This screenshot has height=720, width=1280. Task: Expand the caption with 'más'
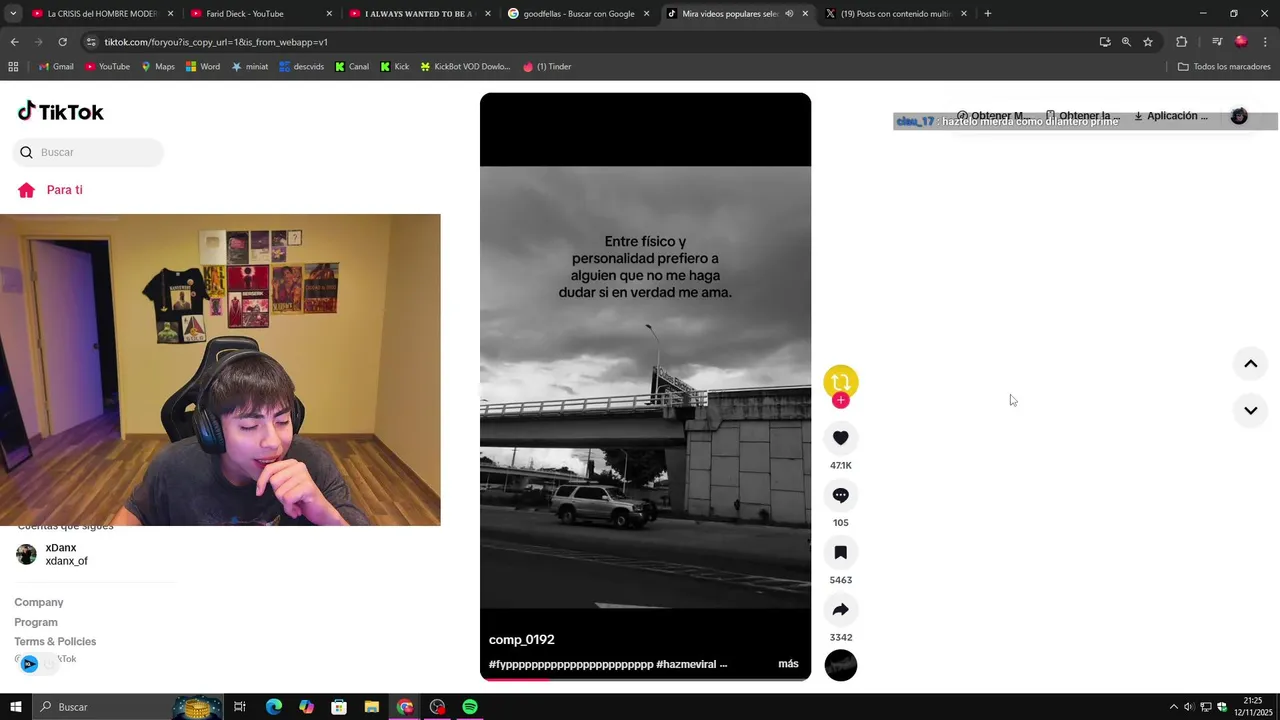click(x=788, y=664)
